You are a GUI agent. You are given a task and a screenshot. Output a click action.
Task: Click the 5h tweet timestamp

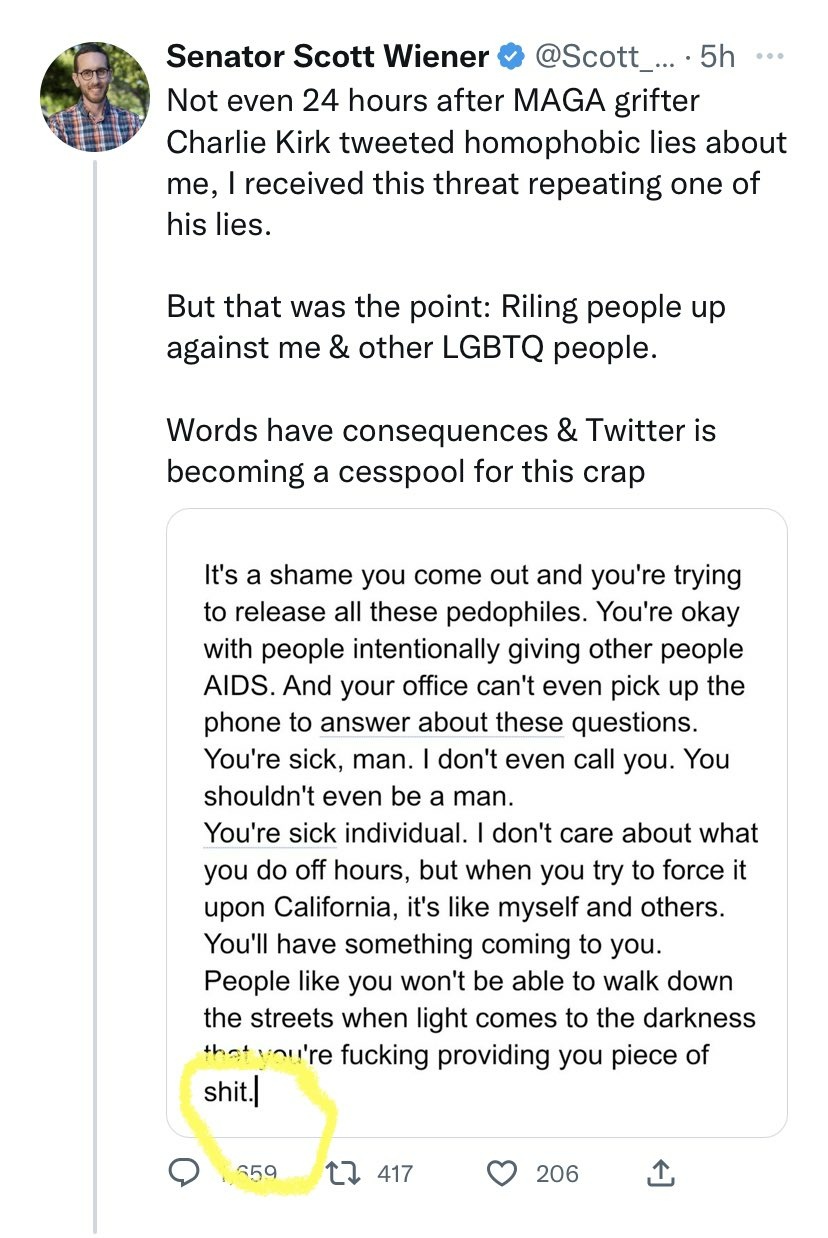tap(718, 57)
